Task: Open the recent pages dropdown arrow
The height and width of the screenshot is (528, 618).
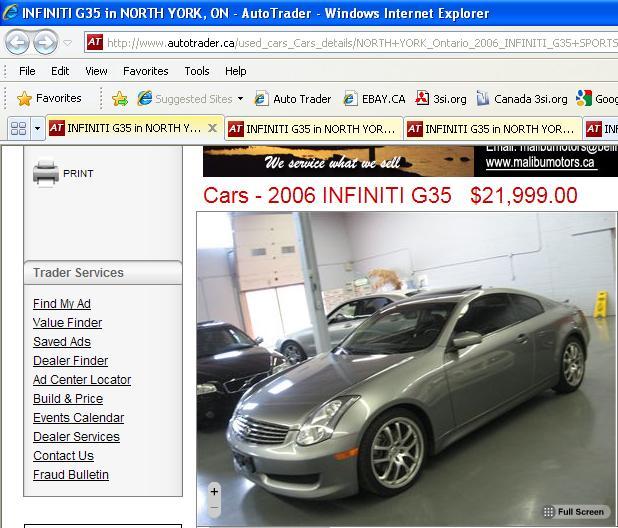Action: [67, 42]
